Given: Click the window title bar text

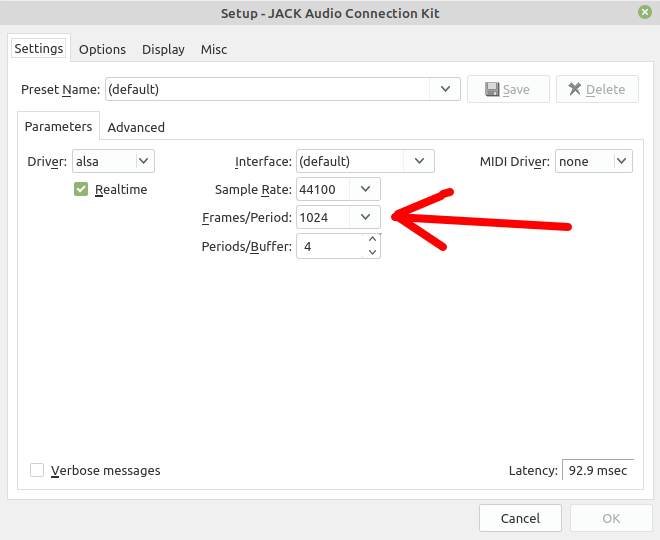Looking at the screenshot, I should point(330,13).
